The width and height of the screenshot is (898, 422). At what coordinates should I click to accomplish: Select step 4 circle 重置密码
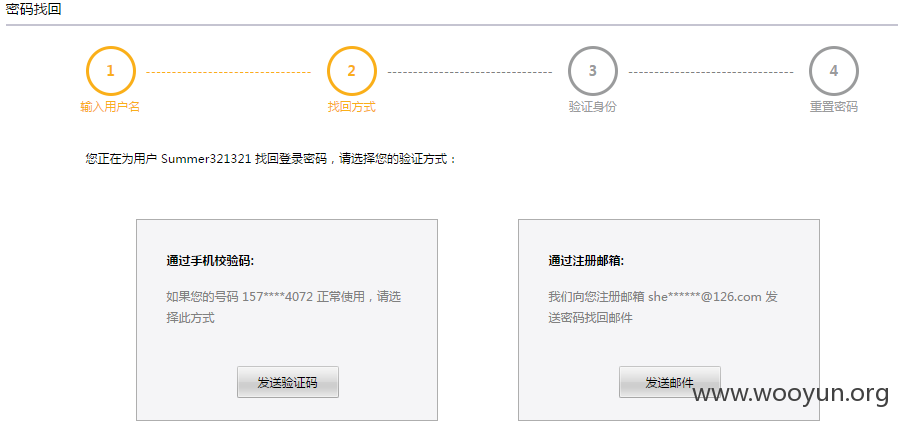pyautogui.click(x=834, y=71)
